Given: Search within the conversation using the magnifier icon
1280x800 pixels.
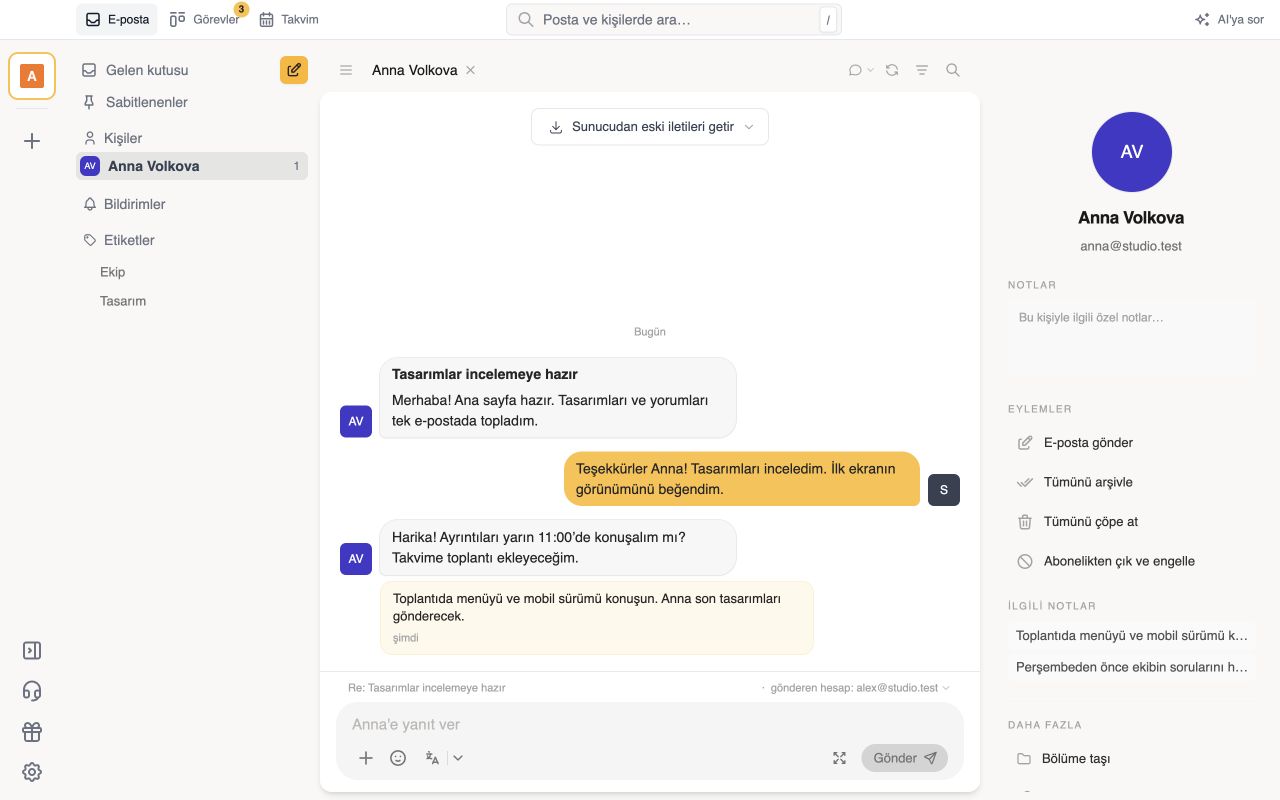Looking at the screenshot, I should pyautogui.click(x=953, y=70).
